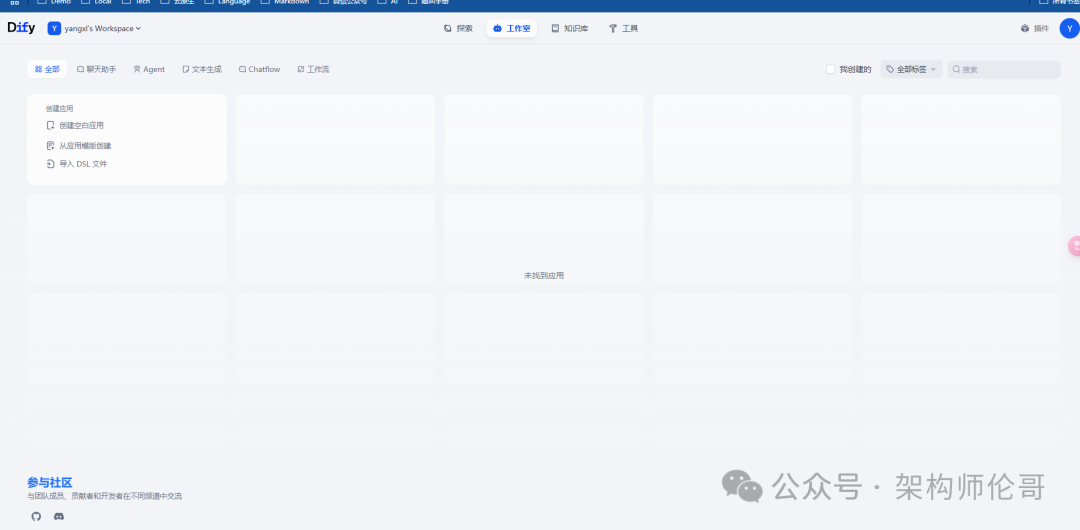This screenshot has height=530, width=1080.
Task: Click the 参与社区 heading
Action: (x=50, y=482)
